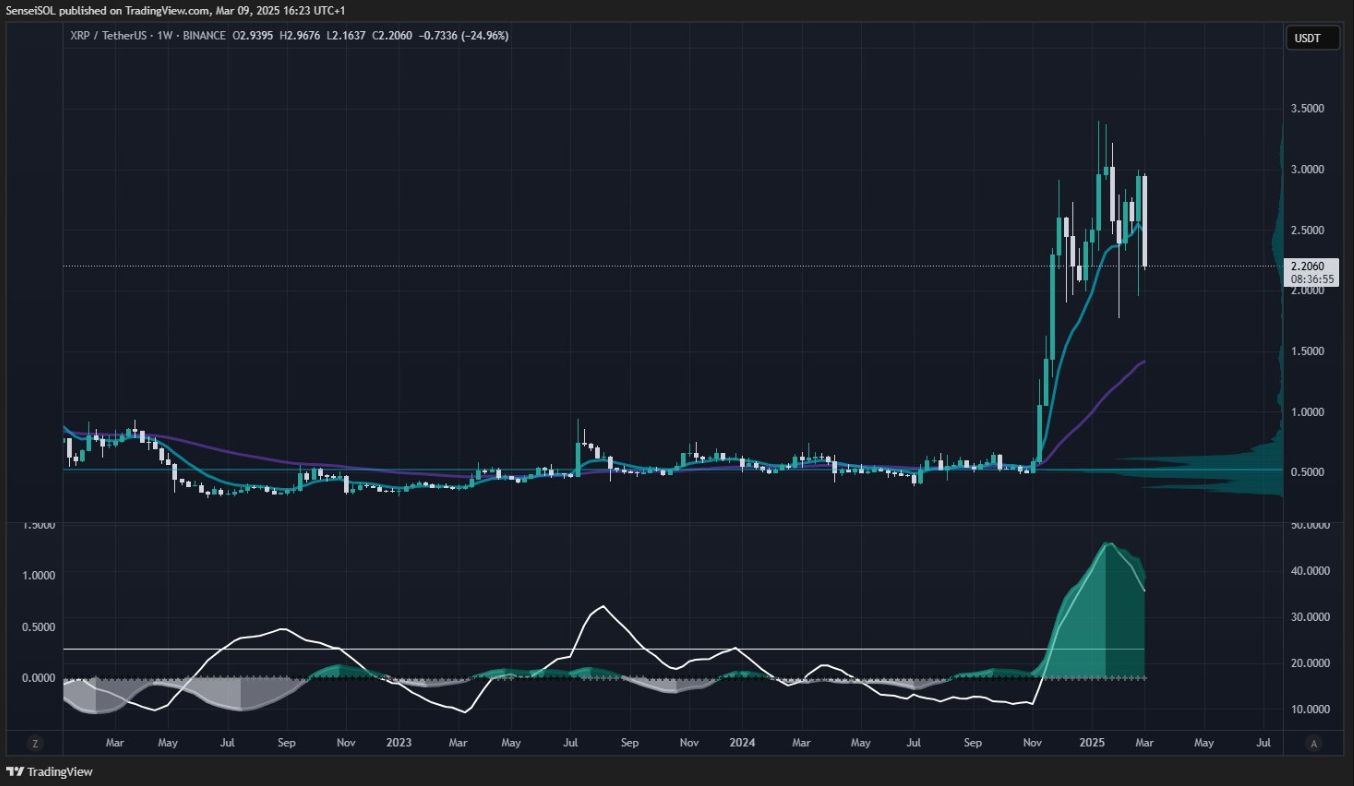Viewport: 1354px width, 786px height.
Task: Click the 2025 time axis label
Action: pyautogui.click(x=1092, y=743)
